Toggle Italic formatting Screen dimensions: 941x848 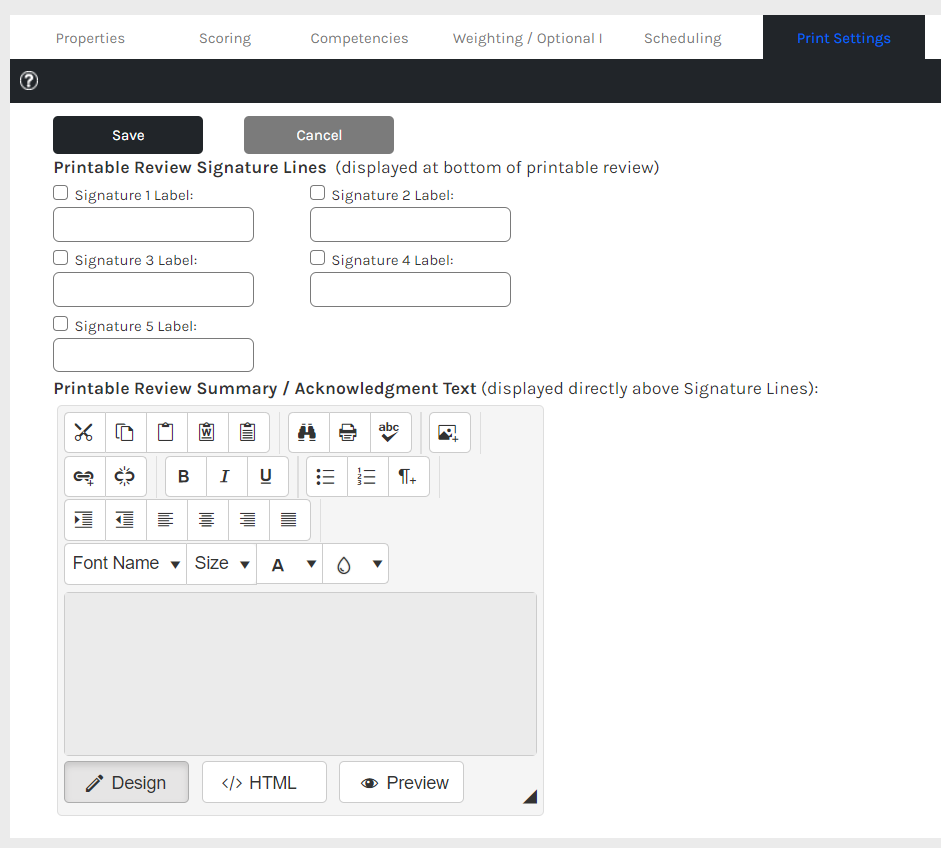(226, 477)
